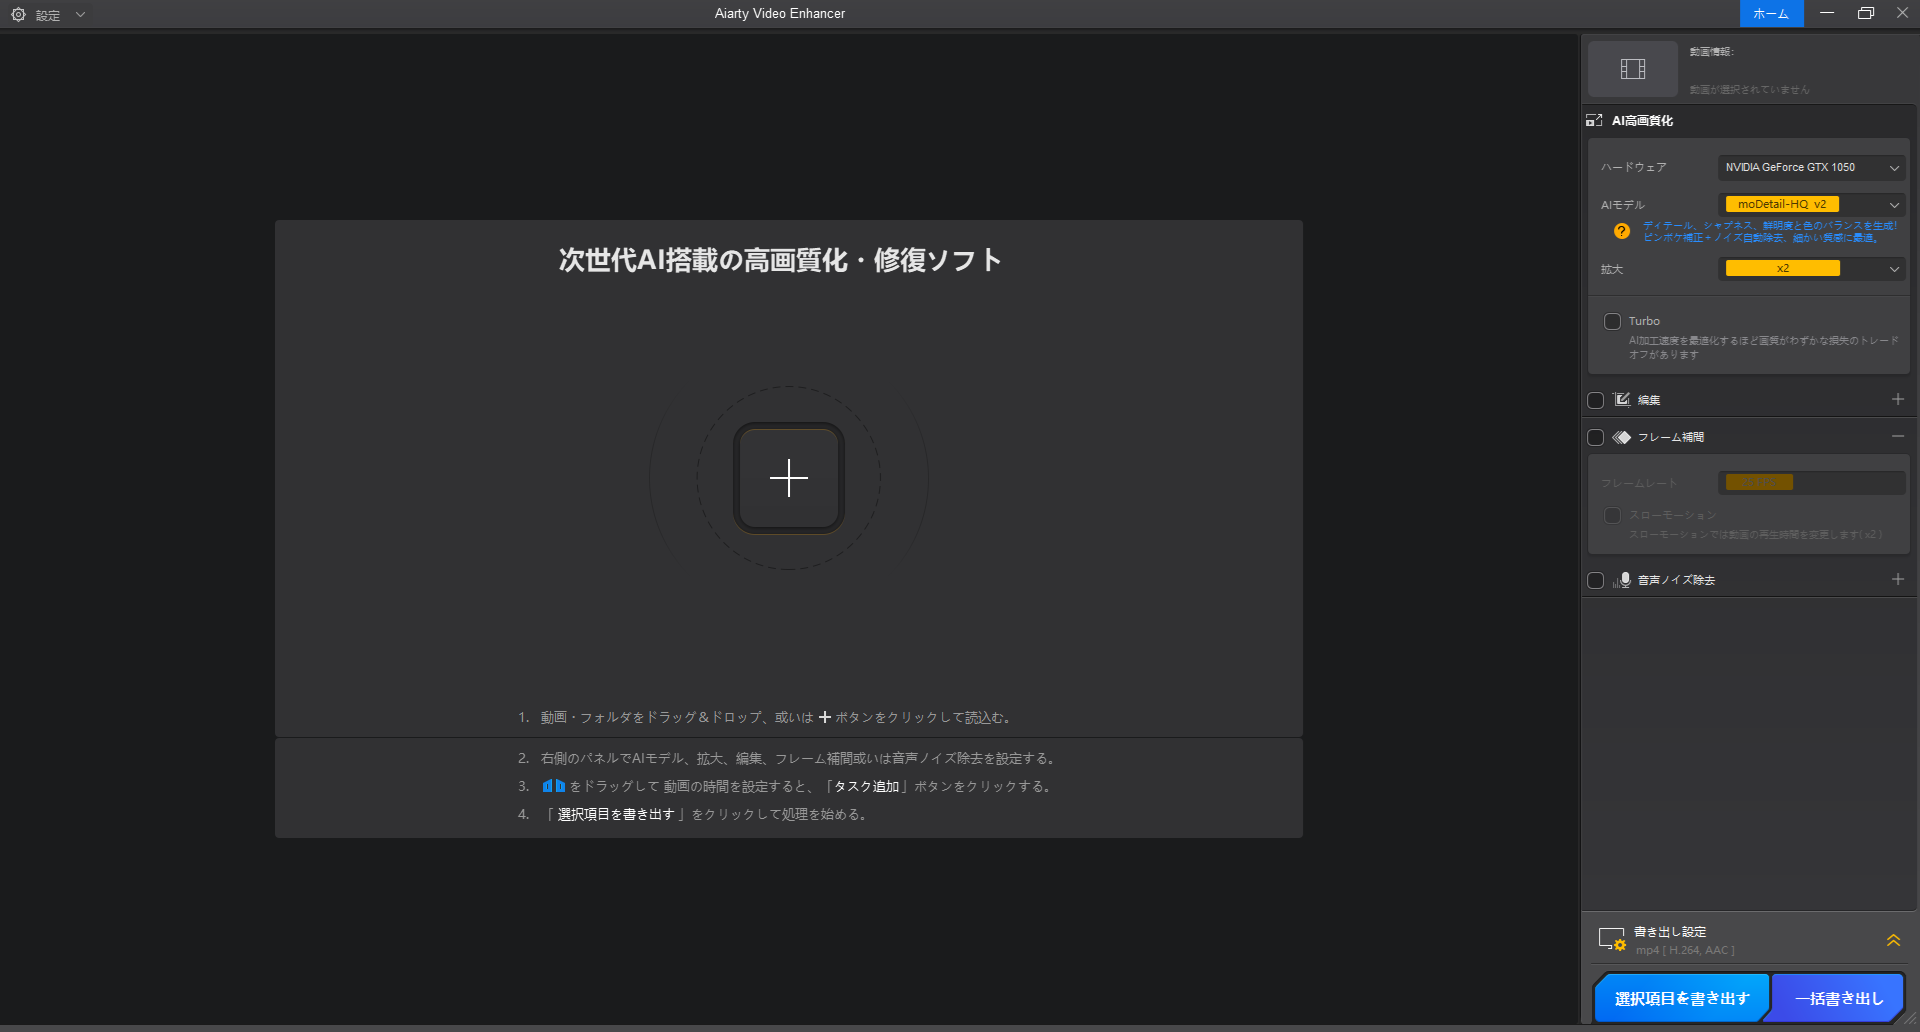Expand the 設定 dropdown arrow
This screenshot has height=1032, width=1920.
pos(80,15)
